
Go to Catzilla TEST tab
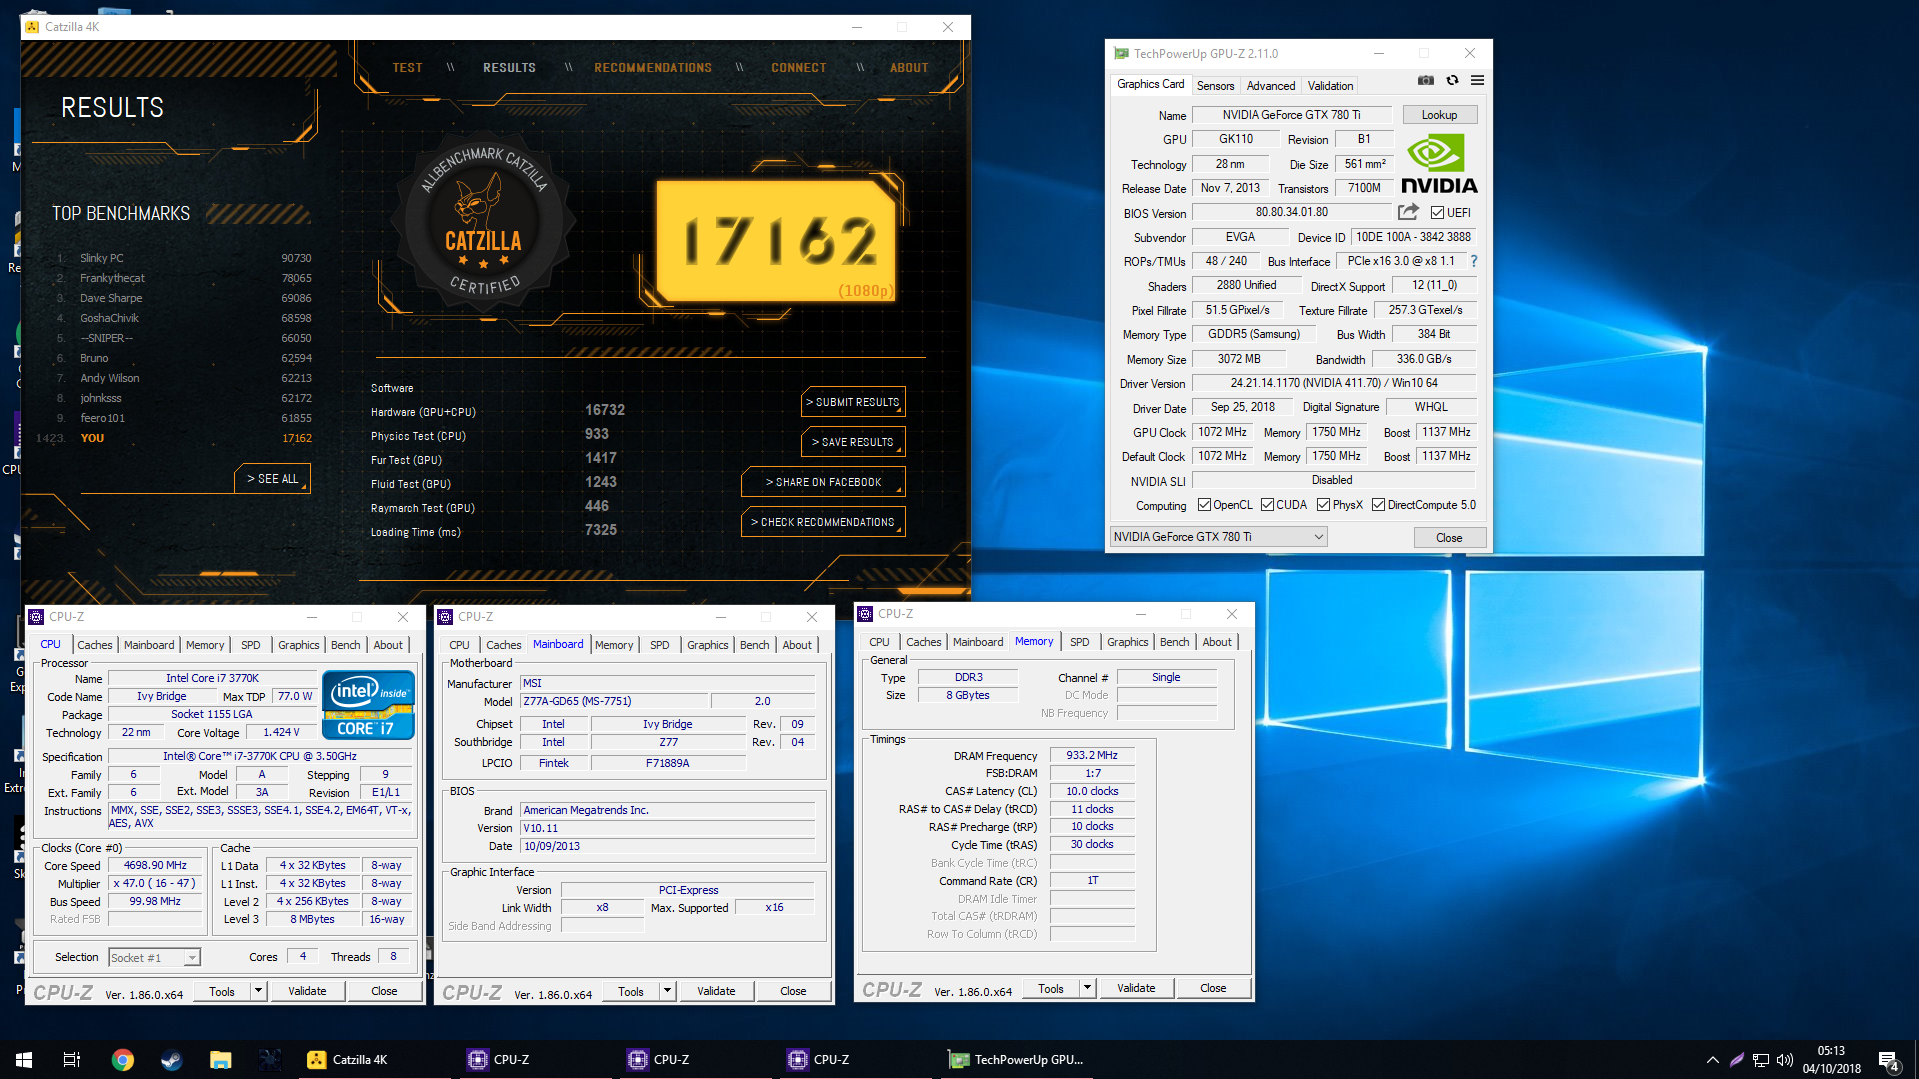pyautogui.click(x=408, y=68)
